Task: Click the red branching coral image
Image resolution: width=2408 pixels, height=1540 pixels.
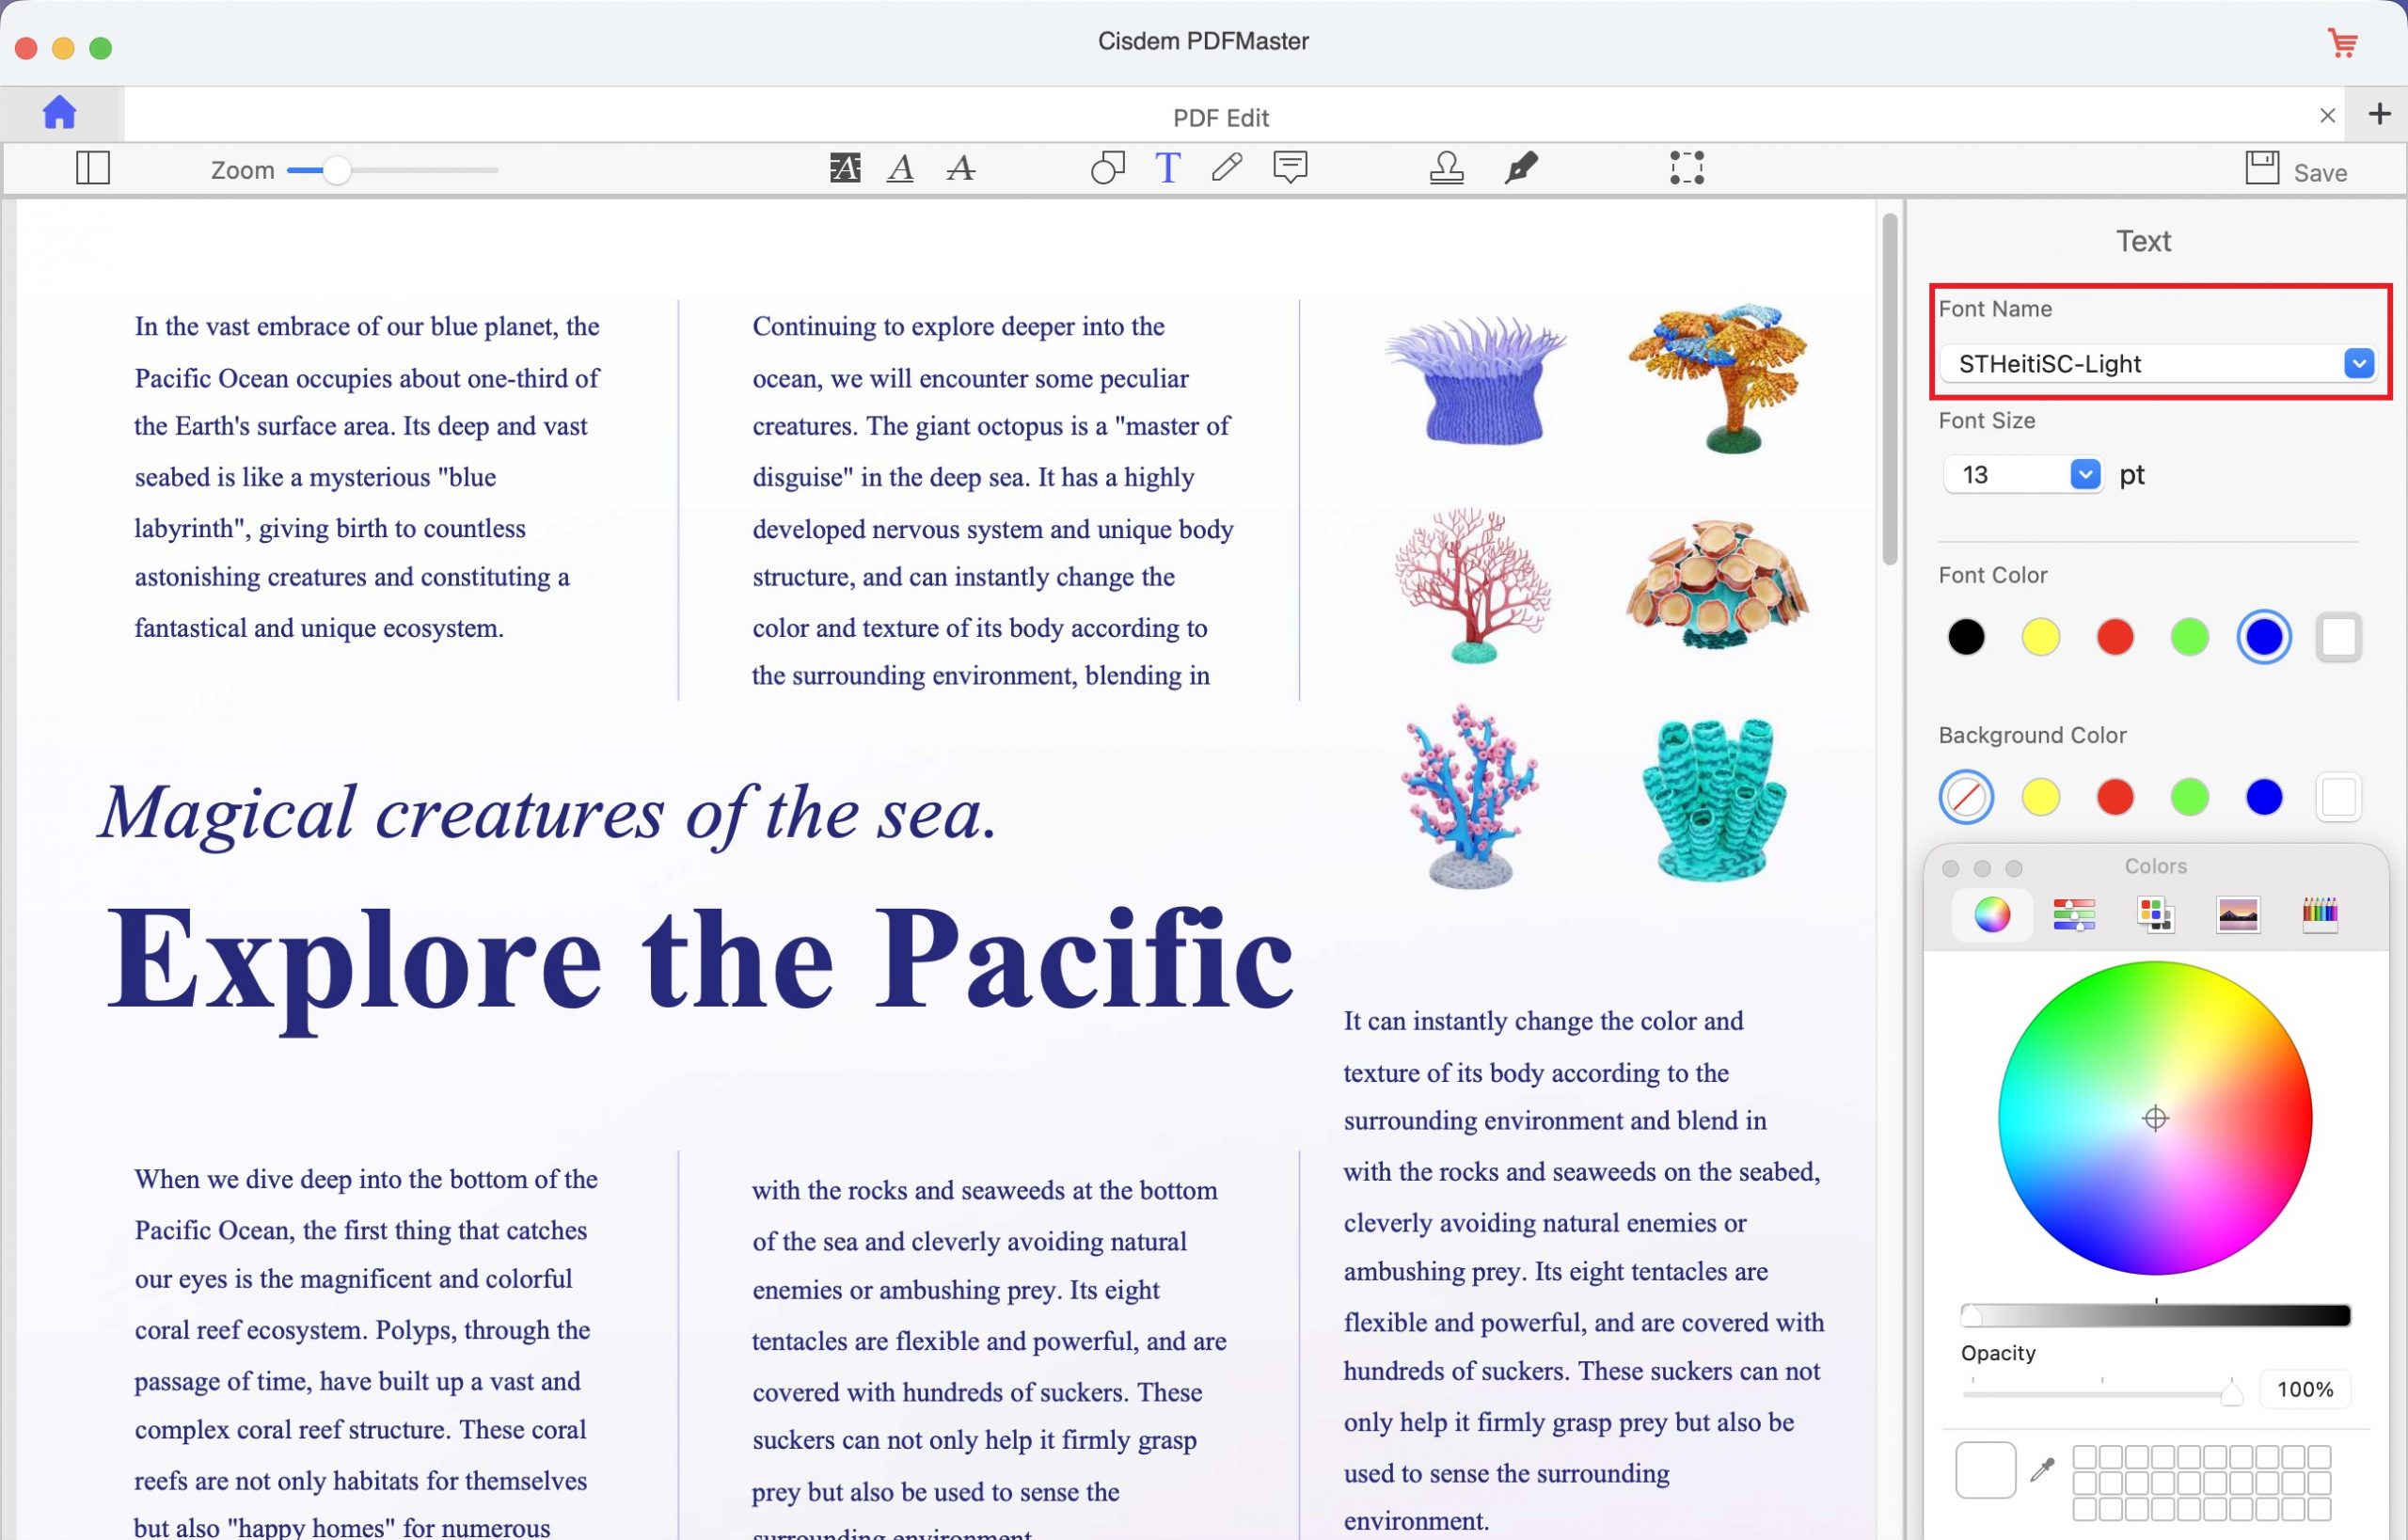Action: (x=1473, y=585)
